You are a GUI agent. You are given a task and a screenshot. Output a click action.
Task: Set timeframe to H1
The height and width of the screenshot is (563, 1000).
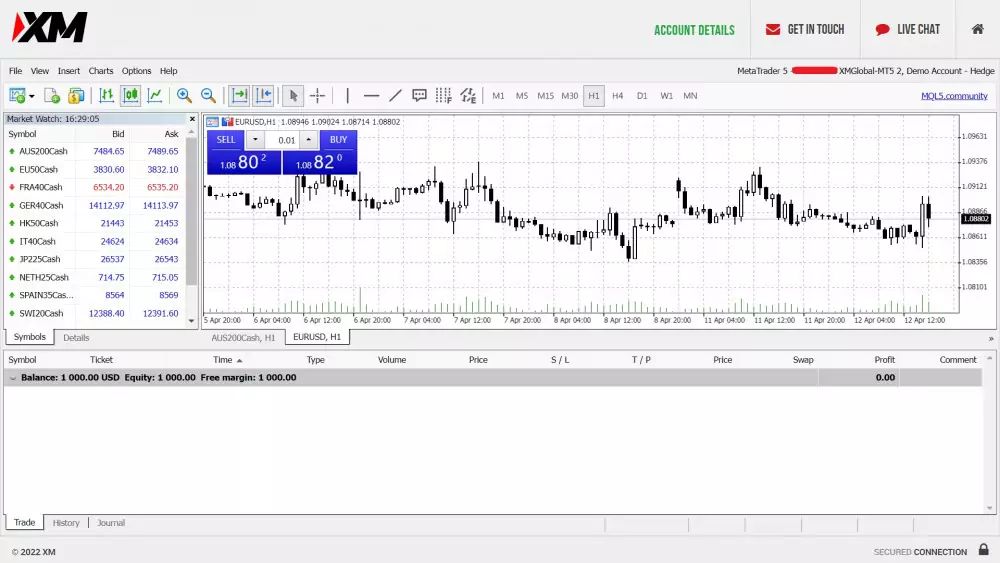point(594,96)
